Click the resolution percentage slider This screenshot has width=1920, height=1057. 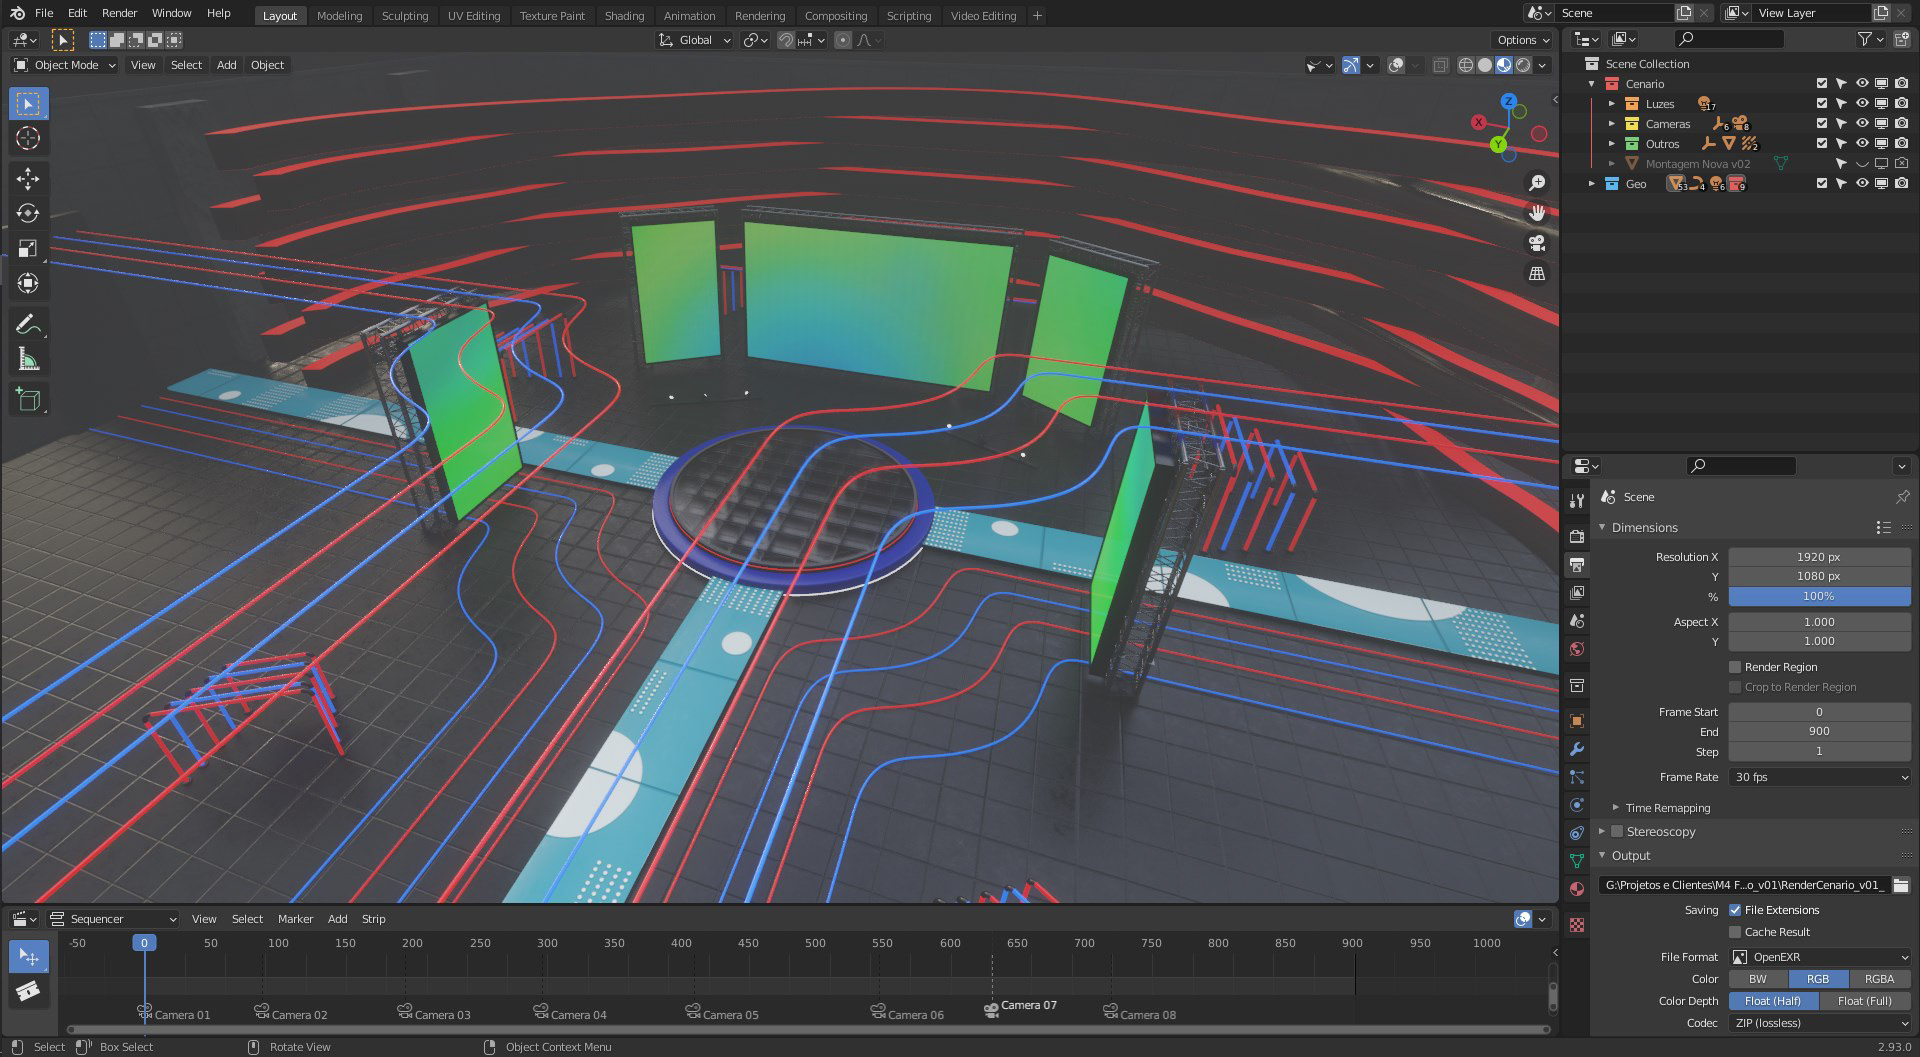[1818, 596]
